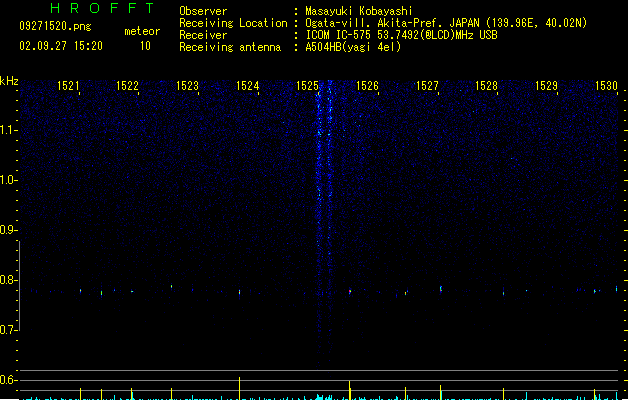
Task: Click the Receiving antenna label
Action: 230,47
